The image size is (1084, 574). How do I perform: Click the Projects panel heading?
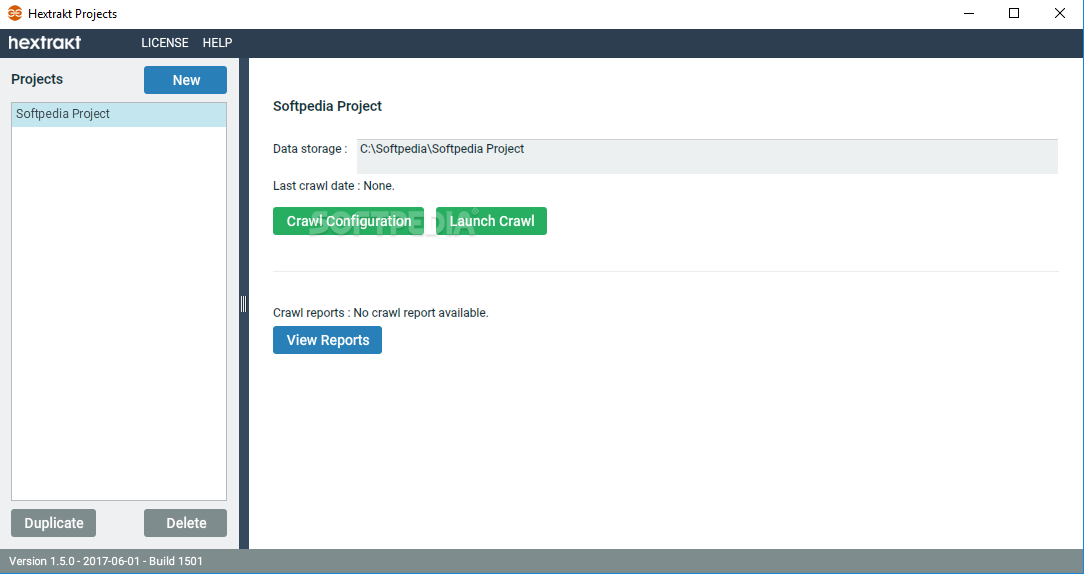point(37,80)
